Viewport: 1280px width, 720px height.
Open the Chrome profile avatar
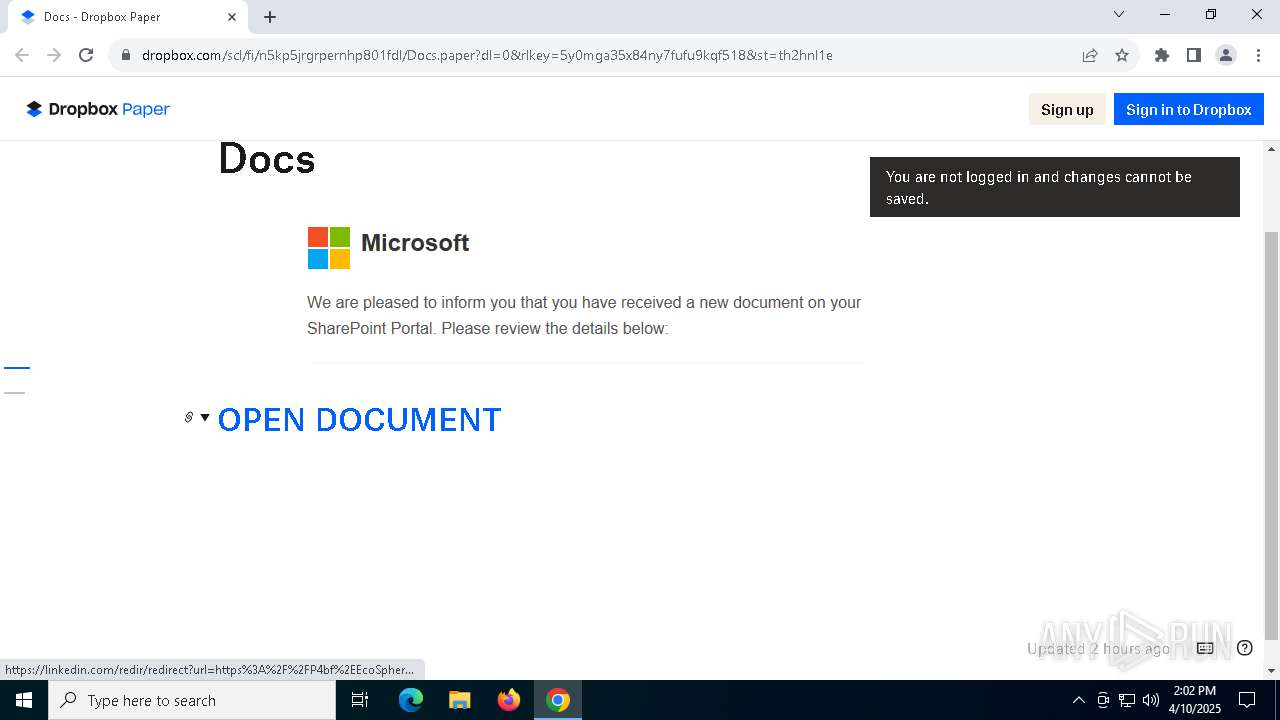coord(1226,55)
